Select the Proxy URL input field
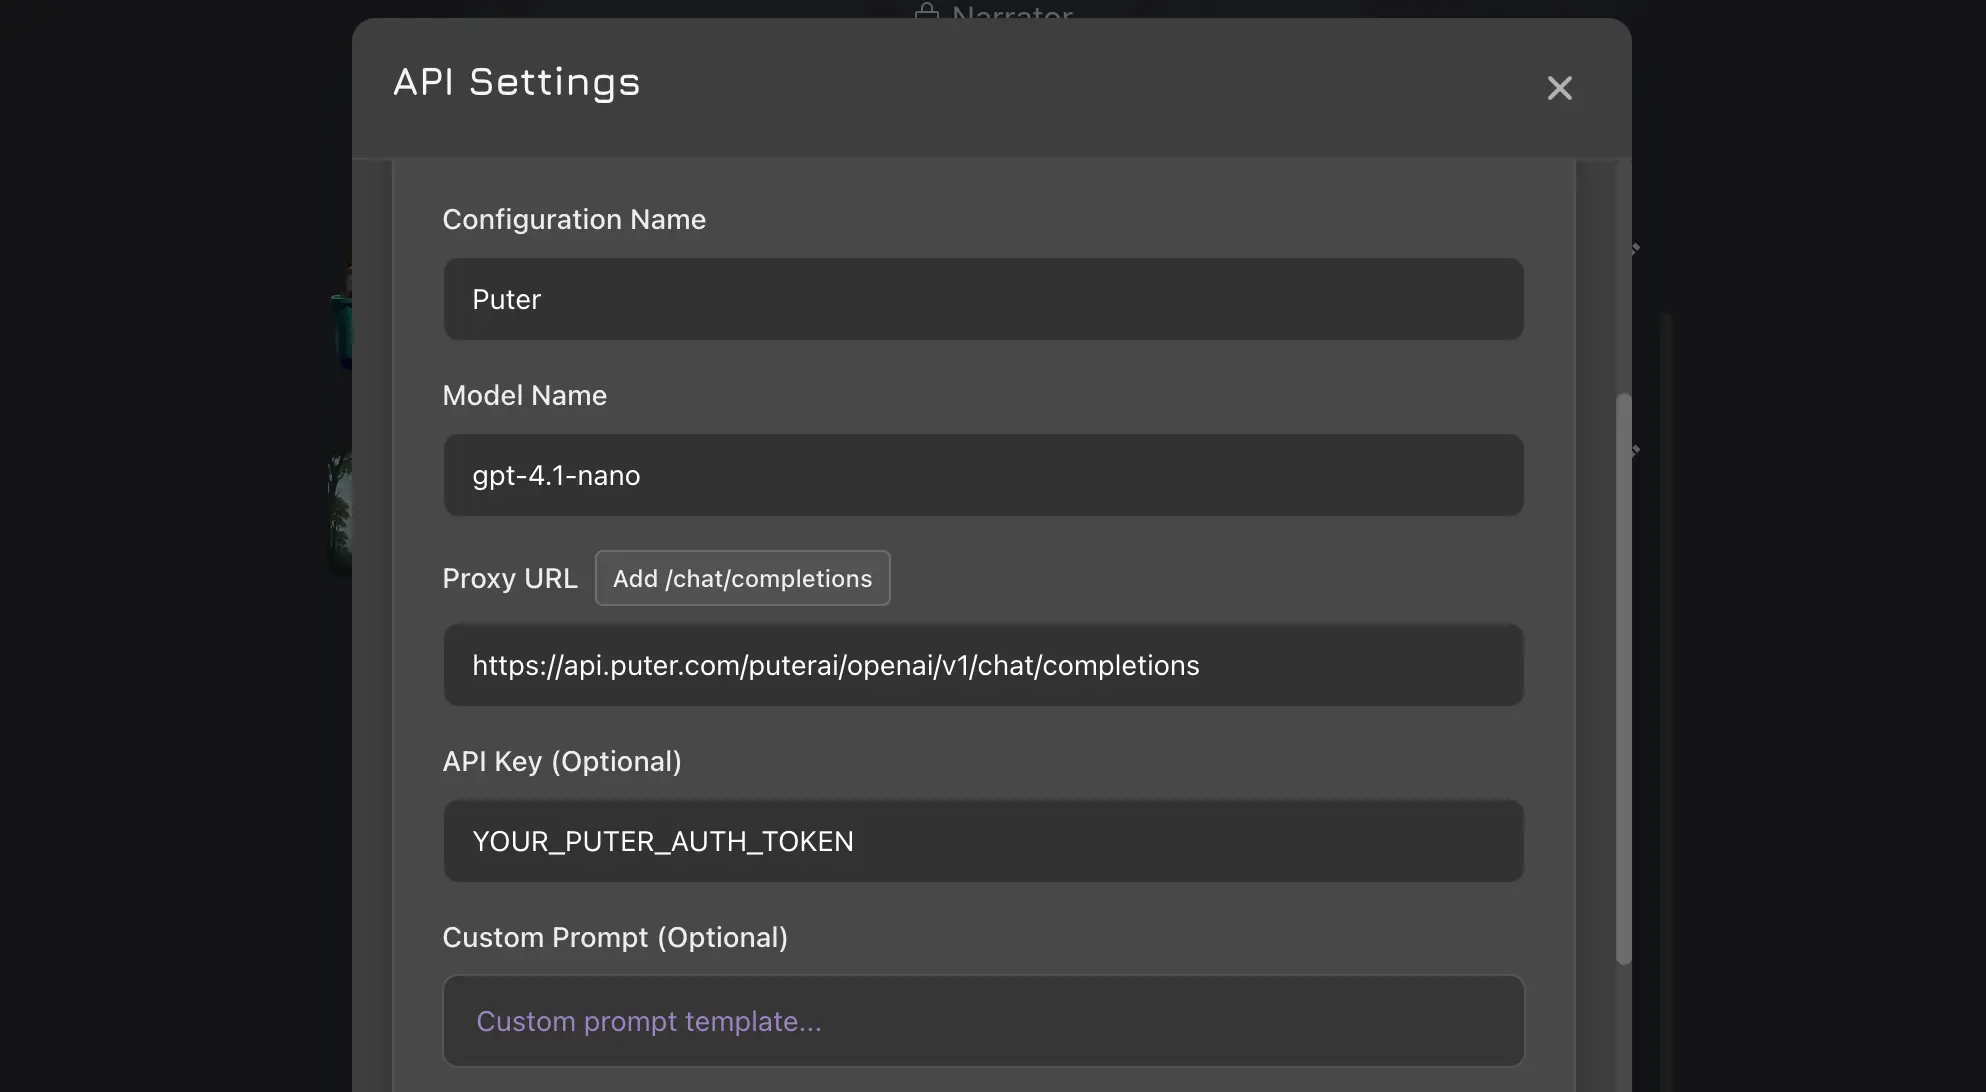The height and width of the screenshot is (1092, 1986). (x=983, y=665)
